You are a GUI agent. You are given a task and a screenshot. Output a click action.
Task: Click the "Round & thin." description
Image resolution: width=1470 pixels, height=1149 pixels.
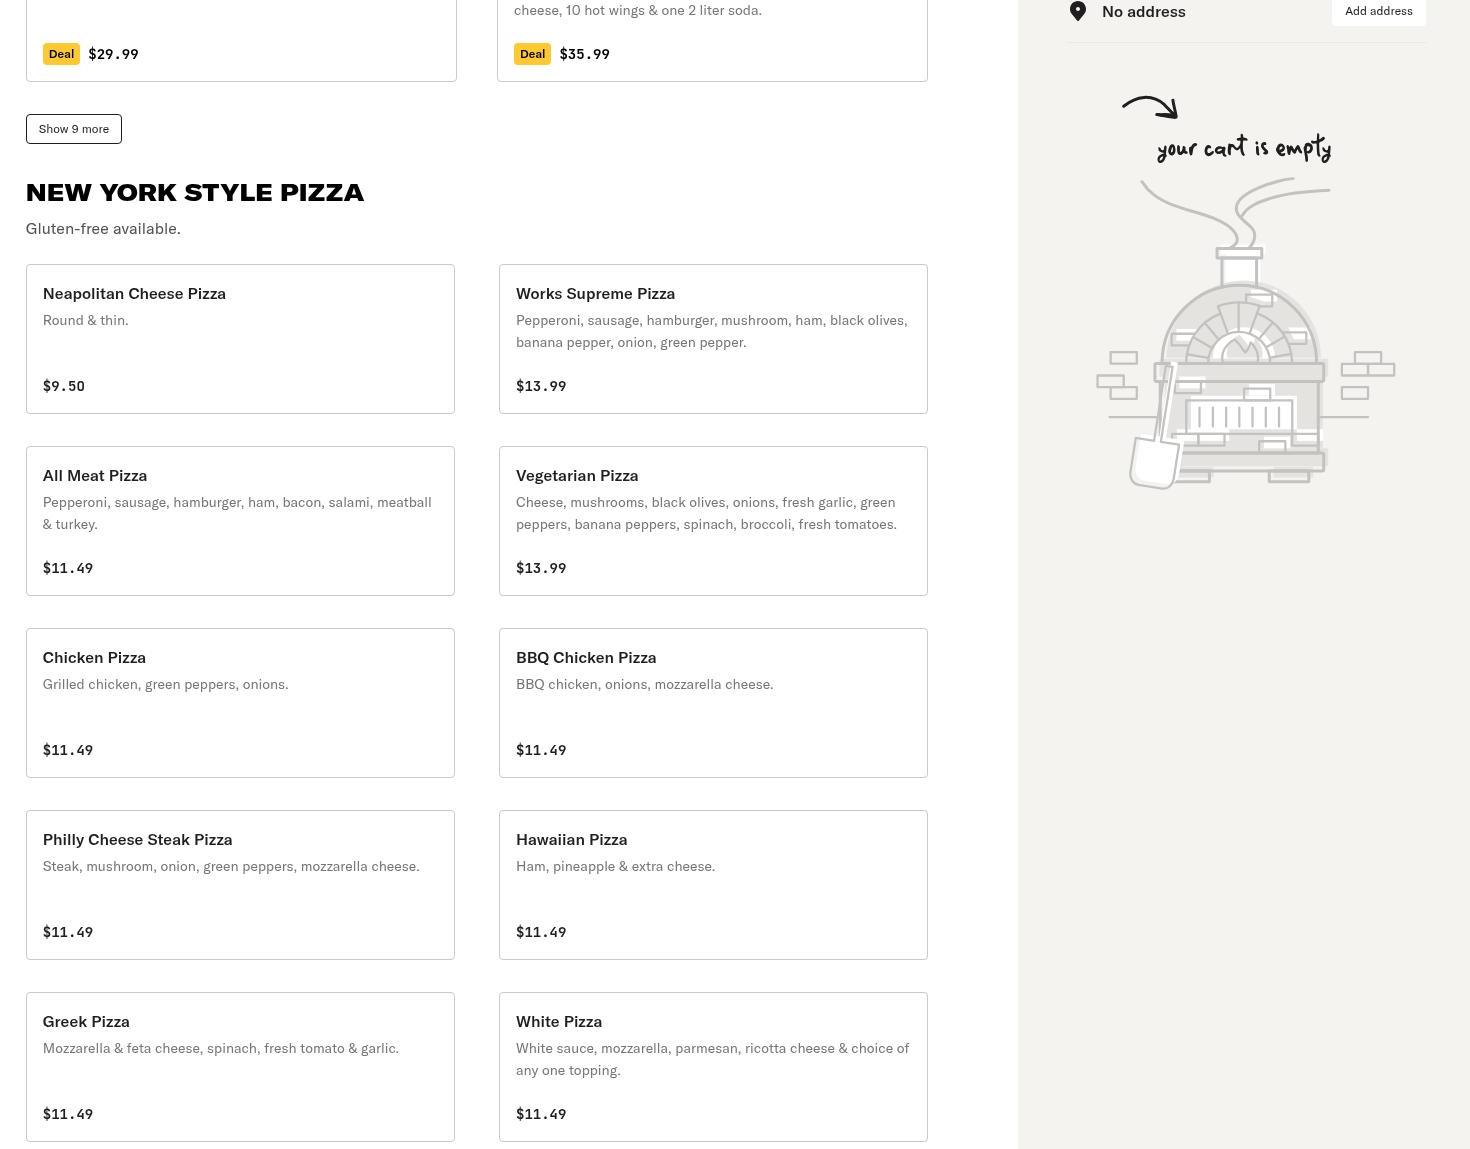pos(86,320)
